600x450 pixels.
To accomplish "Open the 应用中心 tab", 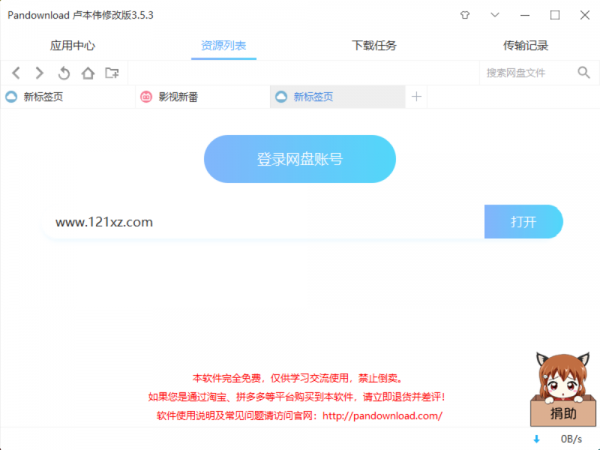I will (x=72, y=46).
